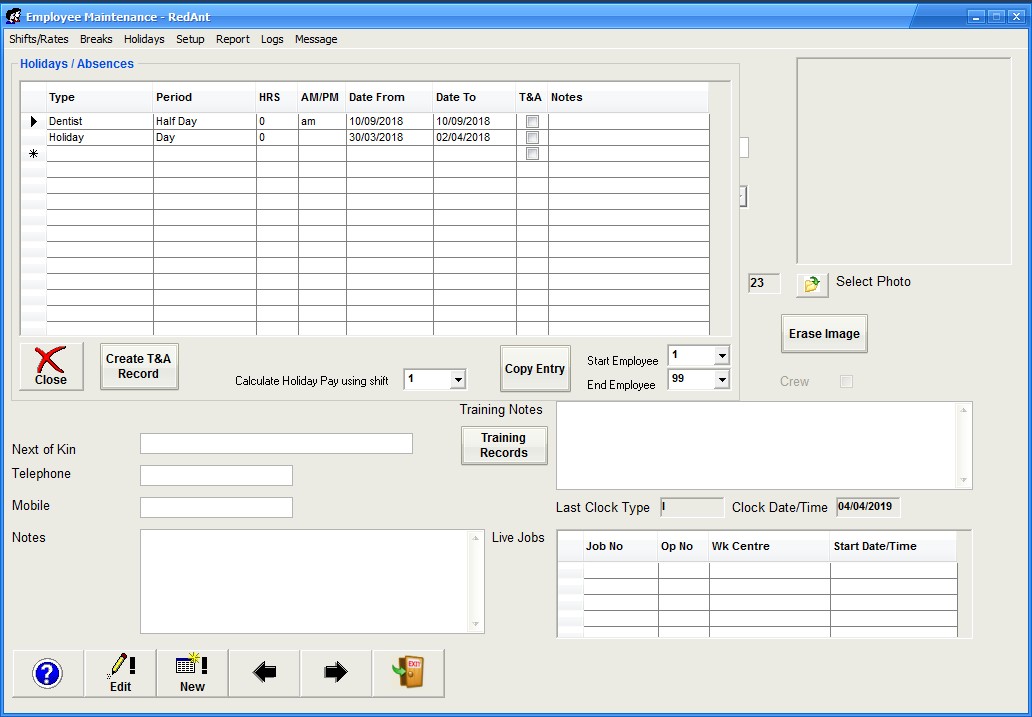Image resolution: width=1032 pixels, height=717 pixels.
Task: Click into the Next of Kin field
Action: tap(276, 444)
